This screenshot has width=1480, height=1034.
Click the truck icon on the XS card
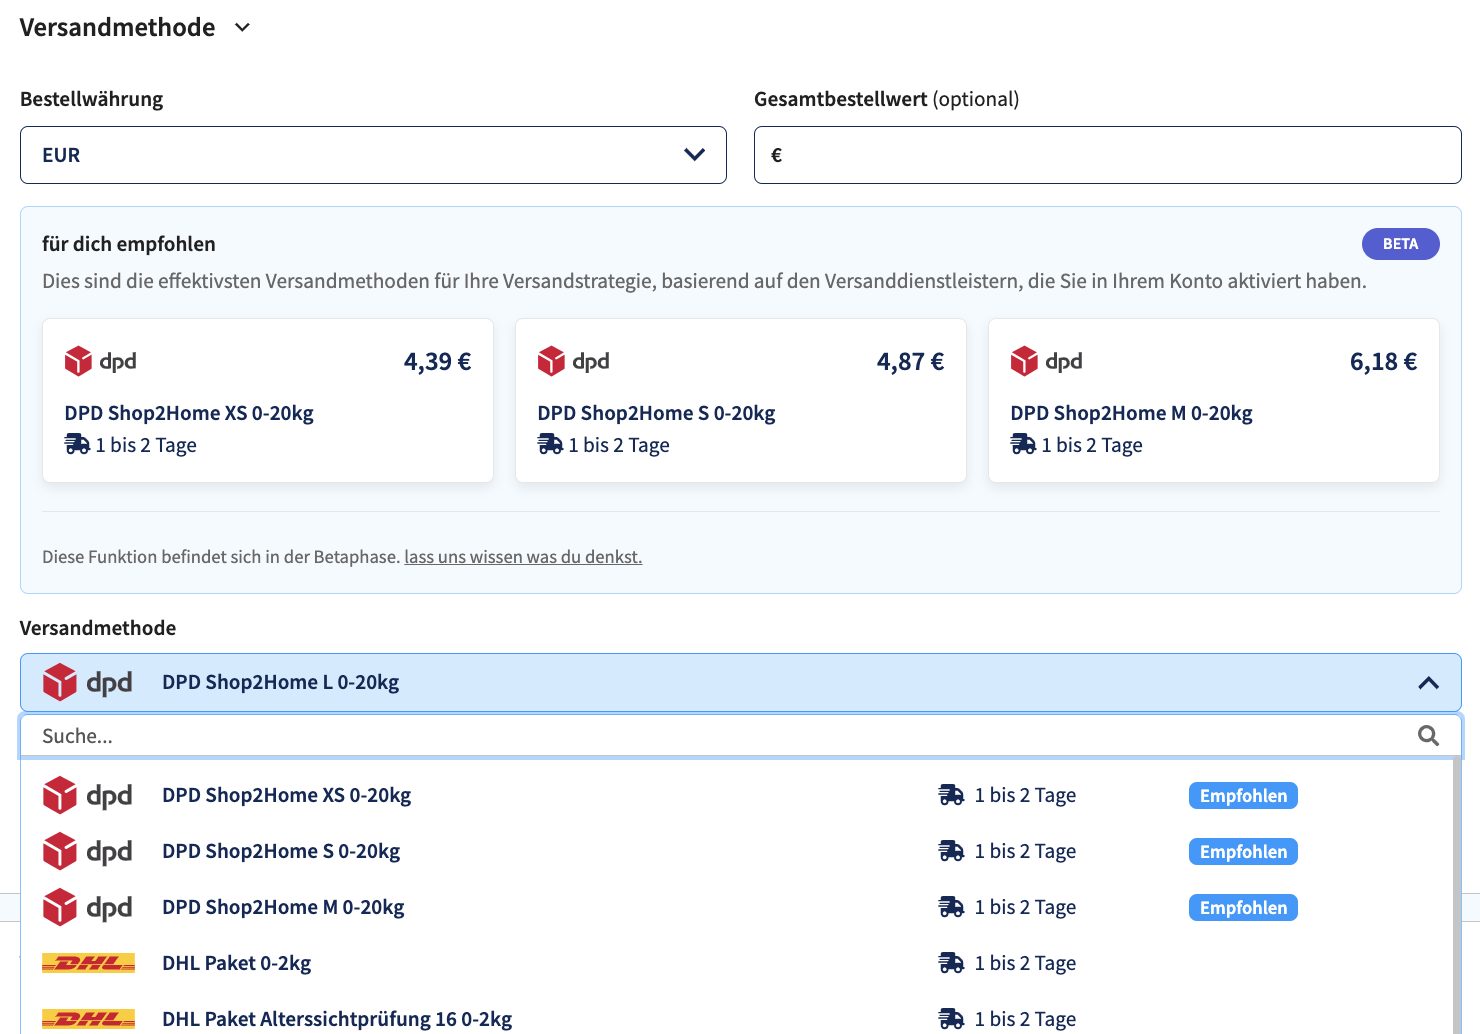tap(77, 444)
